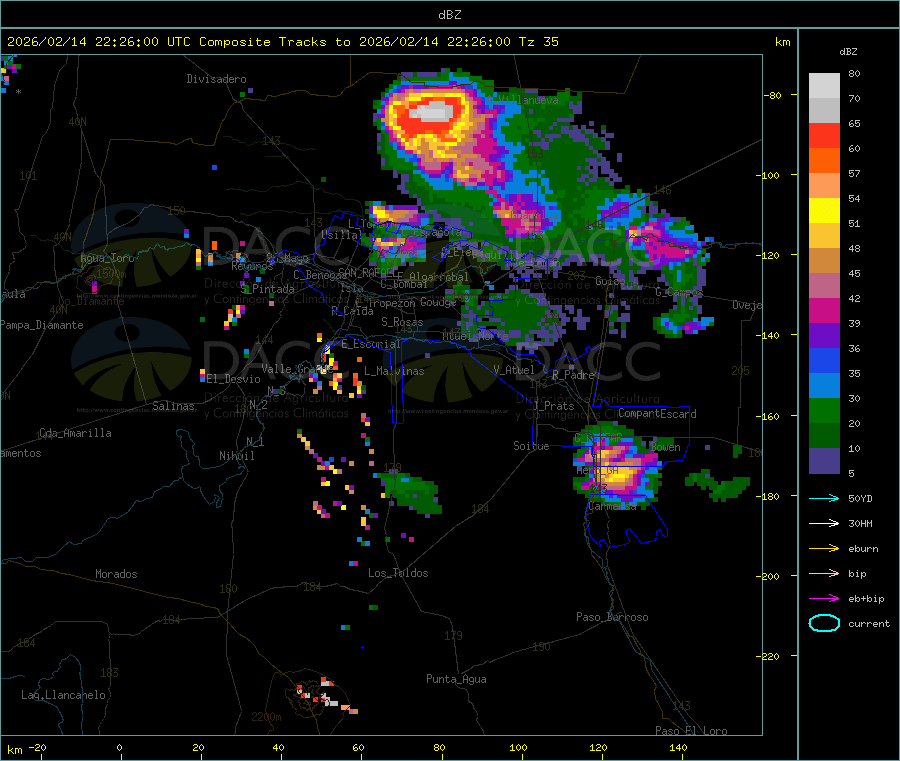
Task: Click the L_Malvinas place label
Action: 394,371
